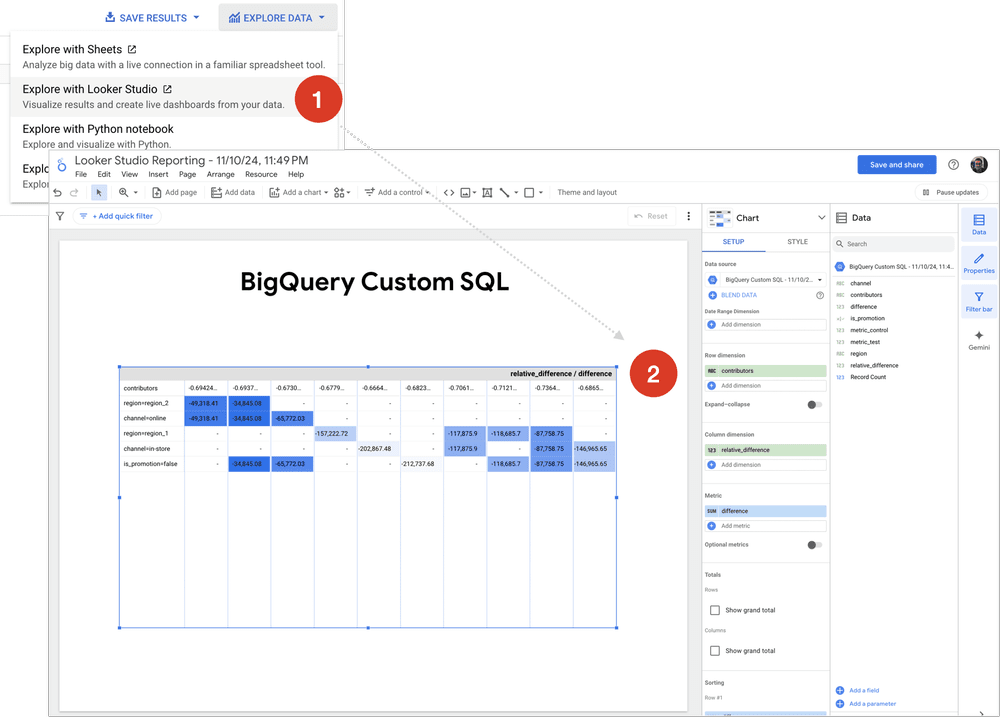1000x717 pixels.
Task: Click Add quick filter
Action: [x=117, y=216]
